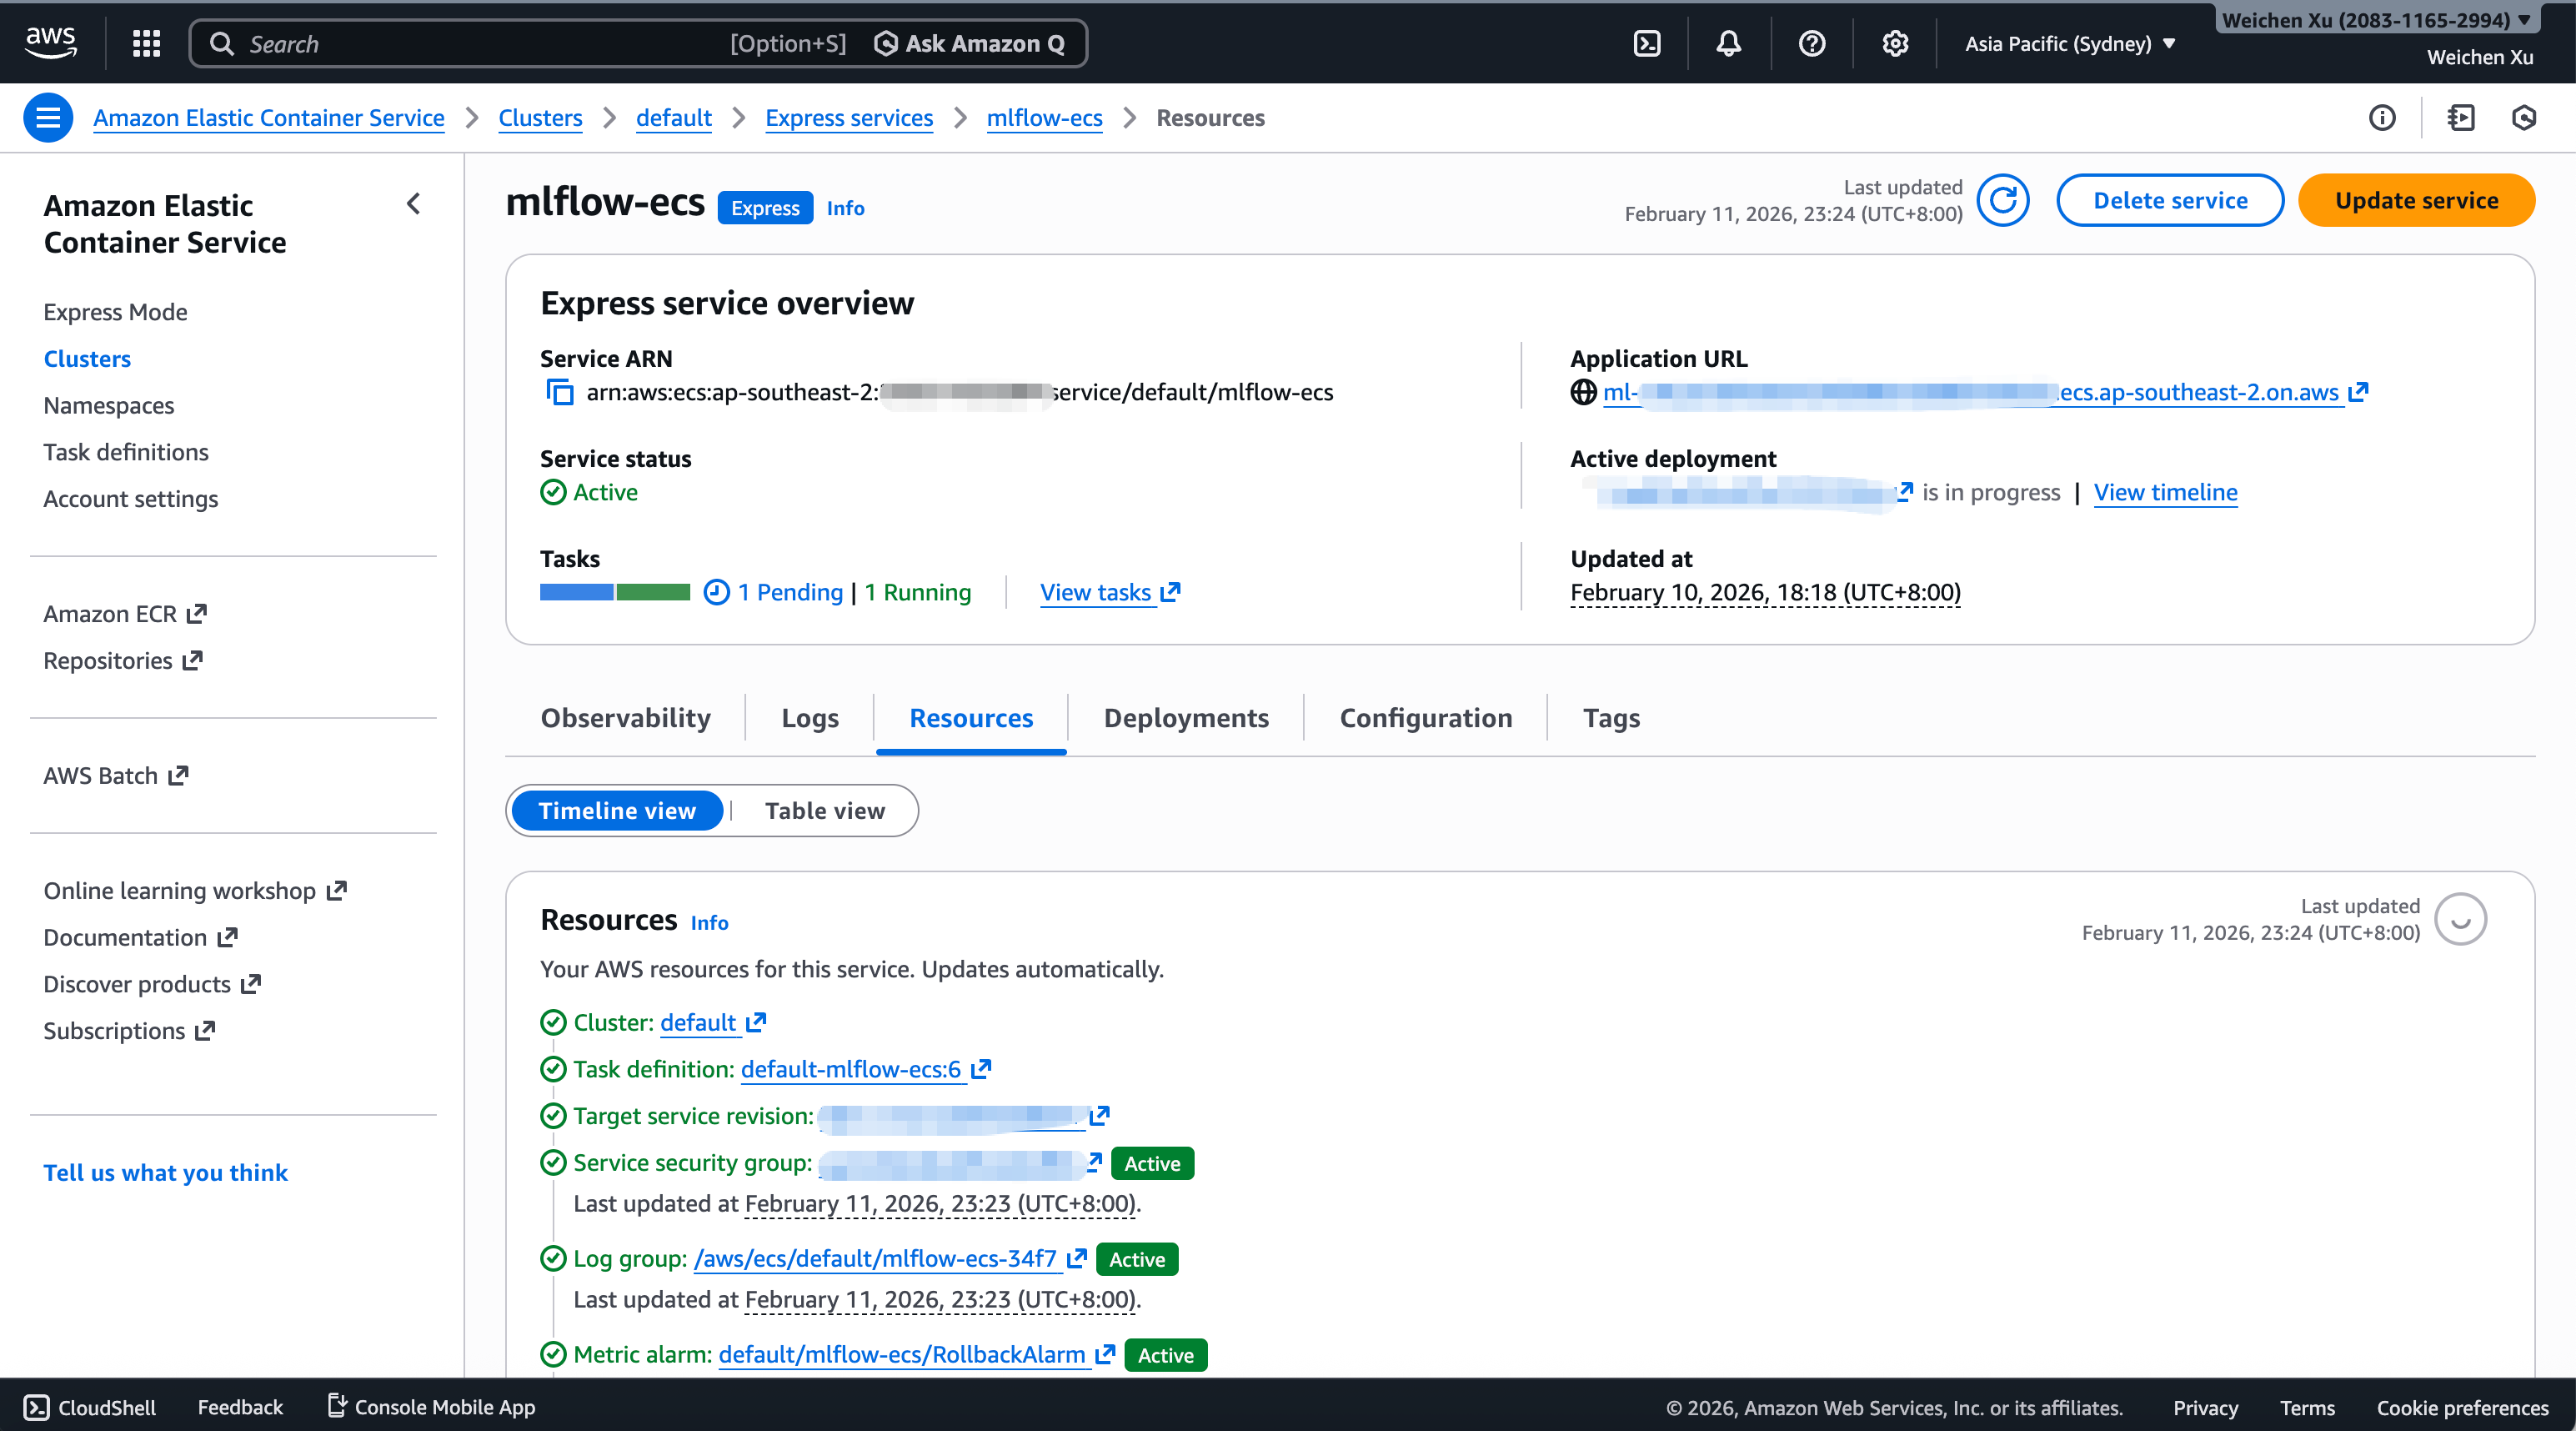Collapse the ECS sidebar with the chevron
The width and height of the screenshot is (2576, 1431).
414,204
